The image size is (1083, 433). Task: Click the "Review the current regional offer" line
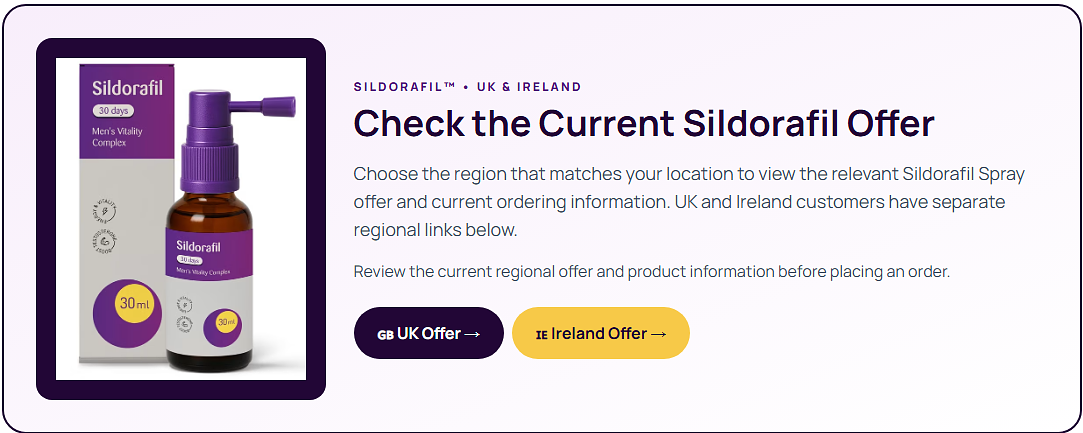pos(652,271)
